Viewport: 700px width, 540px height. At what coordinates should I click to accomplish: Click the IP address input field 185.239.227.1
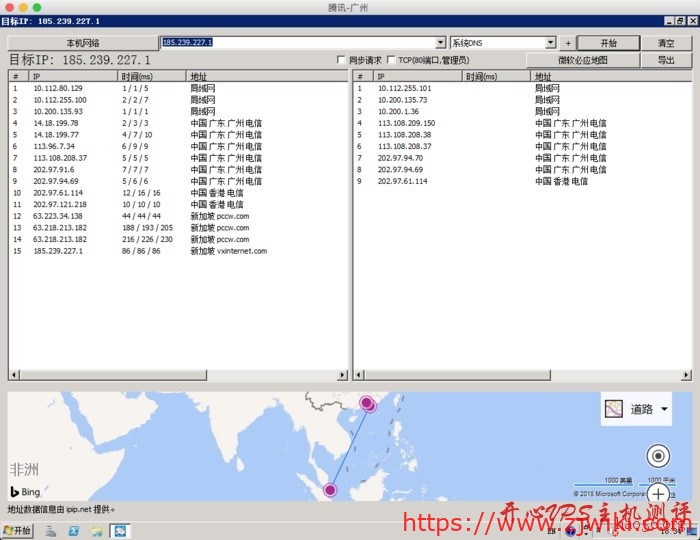298,42
